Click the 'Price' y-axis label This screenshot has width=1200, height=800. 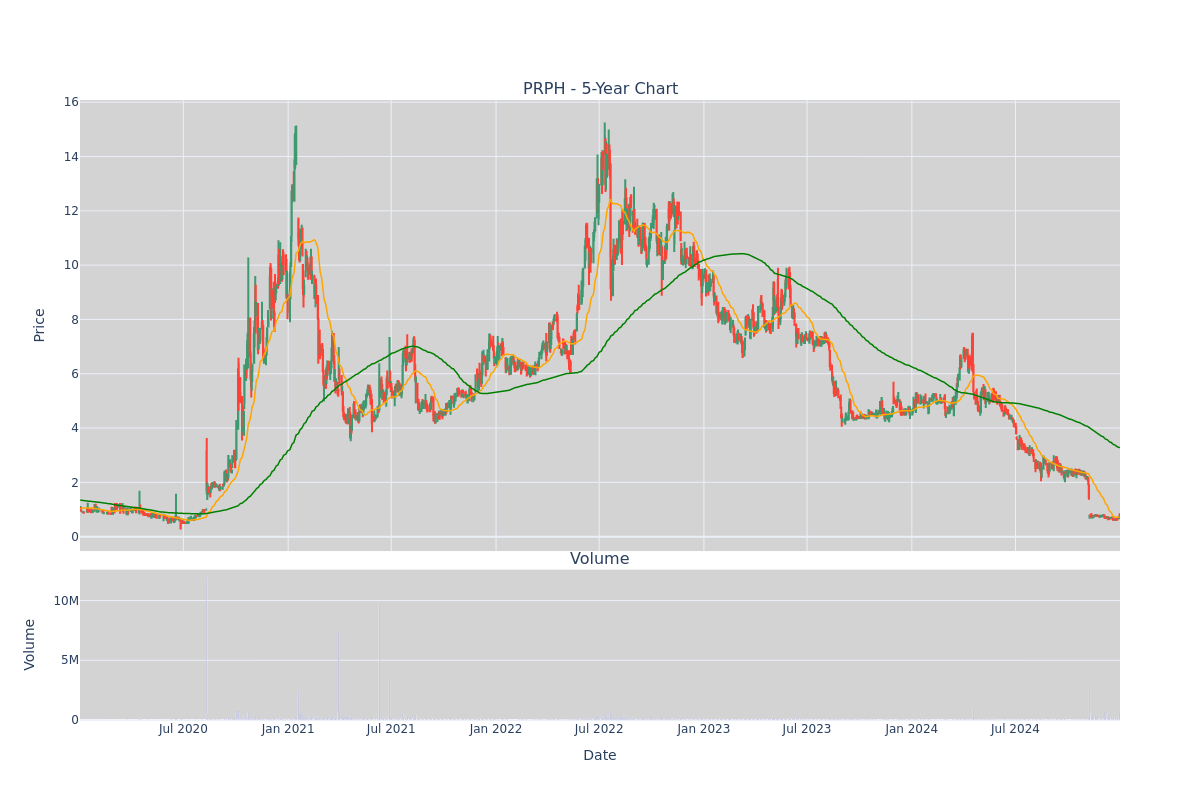[x=40, y=325]
